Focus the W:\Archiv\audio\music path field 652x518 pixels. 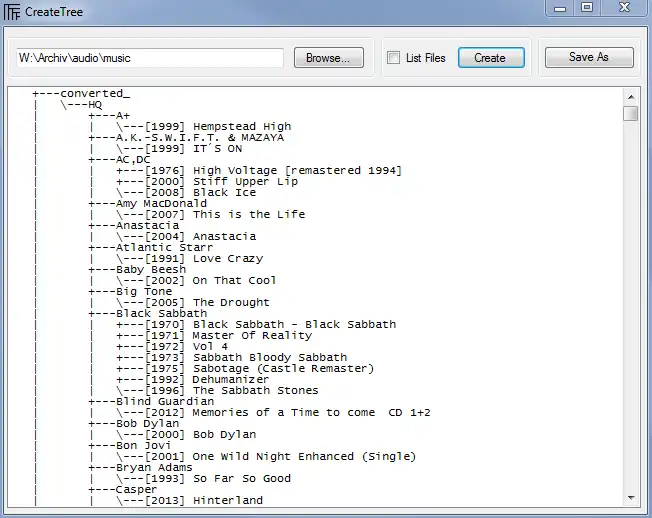150,58
